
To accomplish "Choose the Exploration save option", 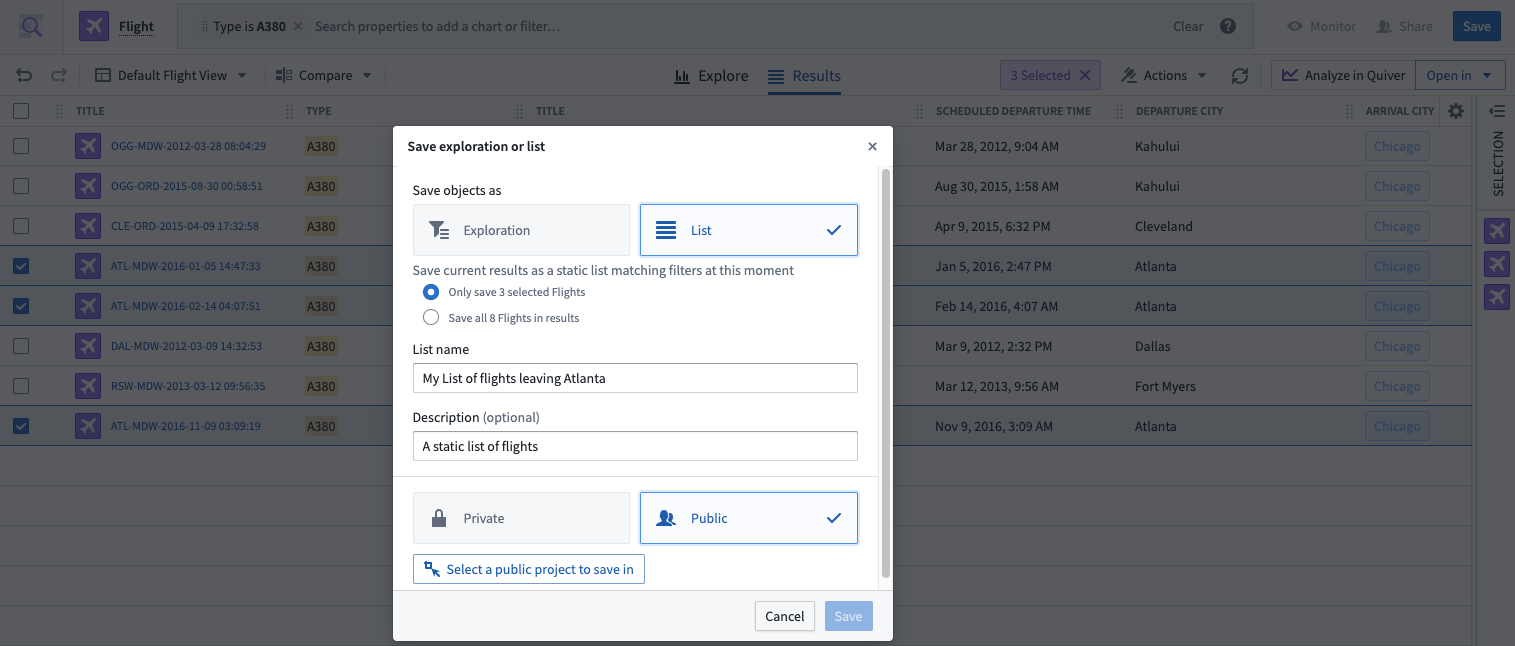I will click(521, 230).
